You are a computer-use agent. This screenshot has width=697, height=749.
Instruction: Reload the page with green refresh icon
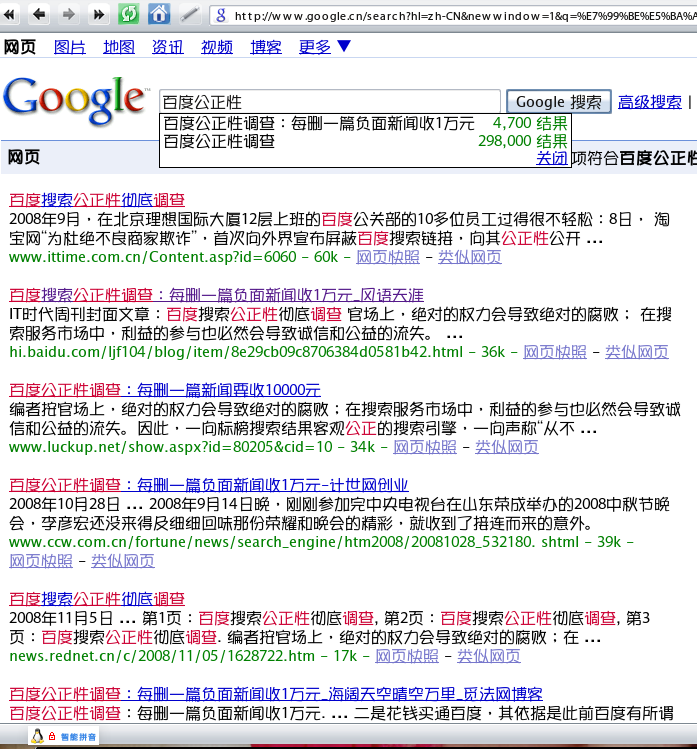[x=129, y=14]
